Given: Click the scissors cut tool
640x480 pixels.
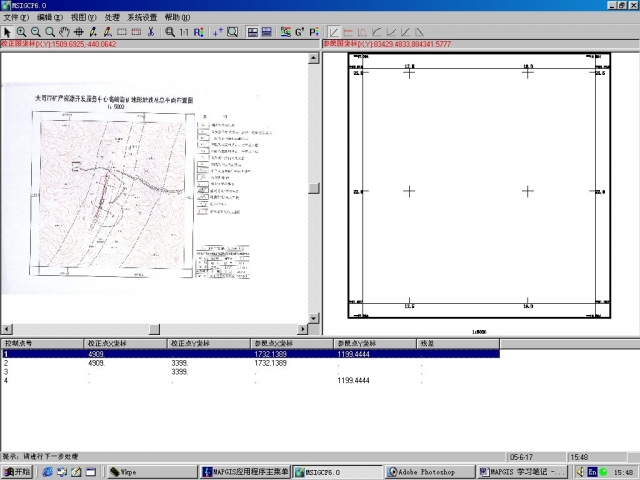Looking at the screenshot, I should [x=150, y=32].
